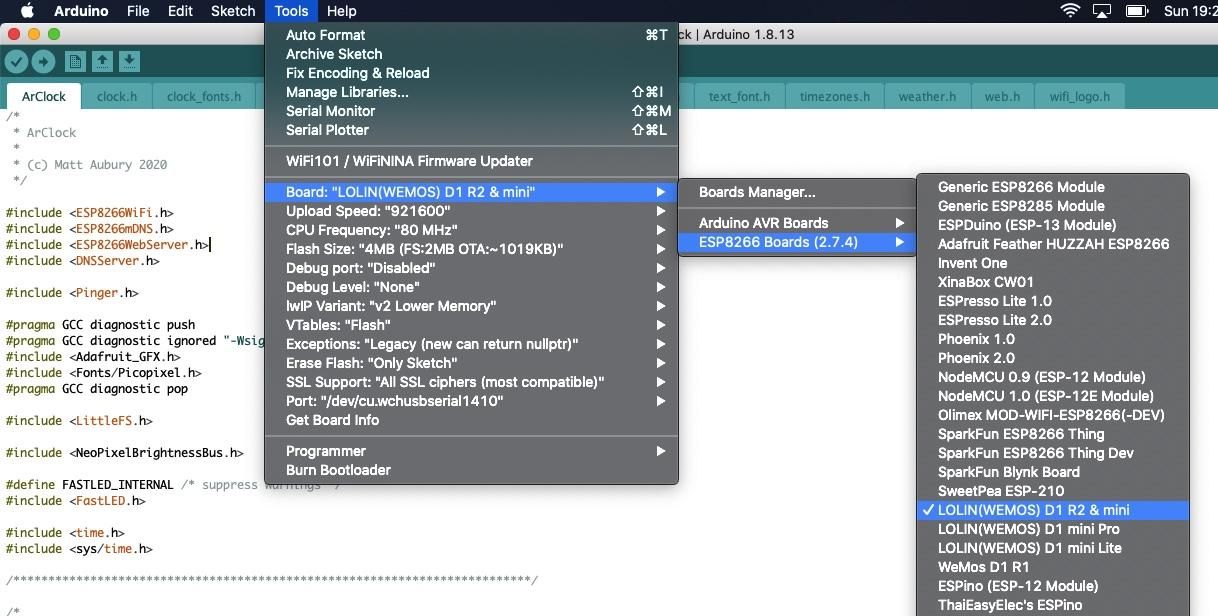The image size is (1218, 616).
Task: Click the Upload arrow icon
Action: [x=43, y=62]
